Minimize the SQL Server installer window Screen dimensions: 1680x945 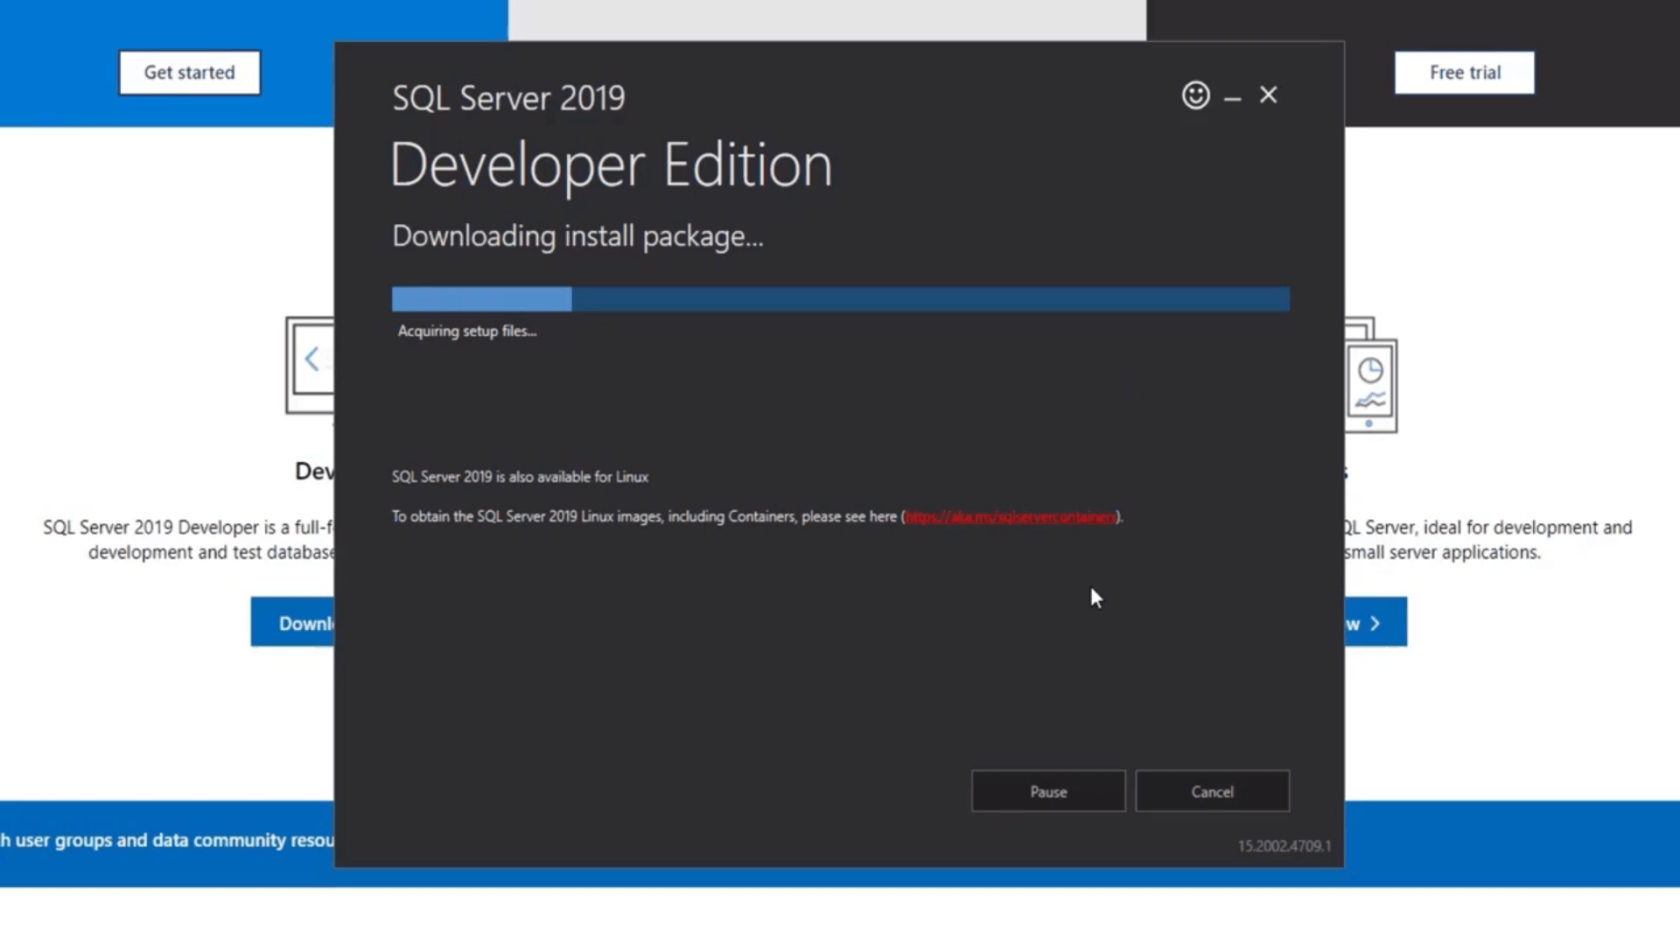(x=1232, y=98)
